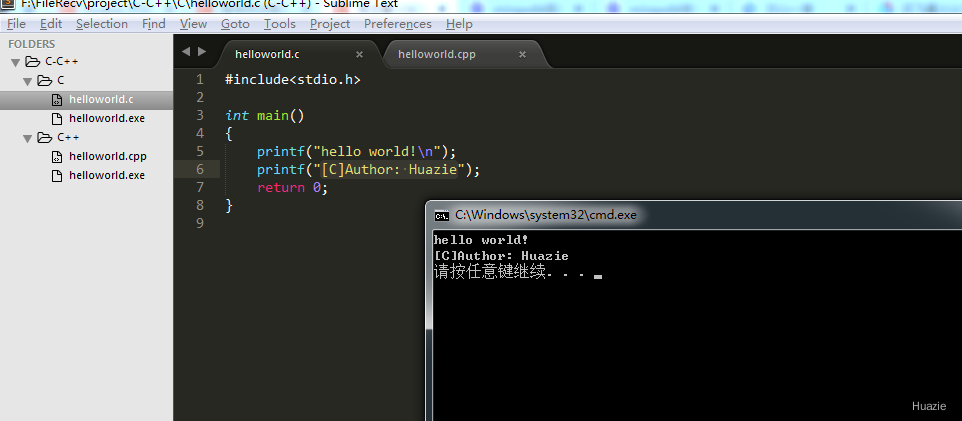
Task: Click the C folder icon
Action: click(44, 80)
